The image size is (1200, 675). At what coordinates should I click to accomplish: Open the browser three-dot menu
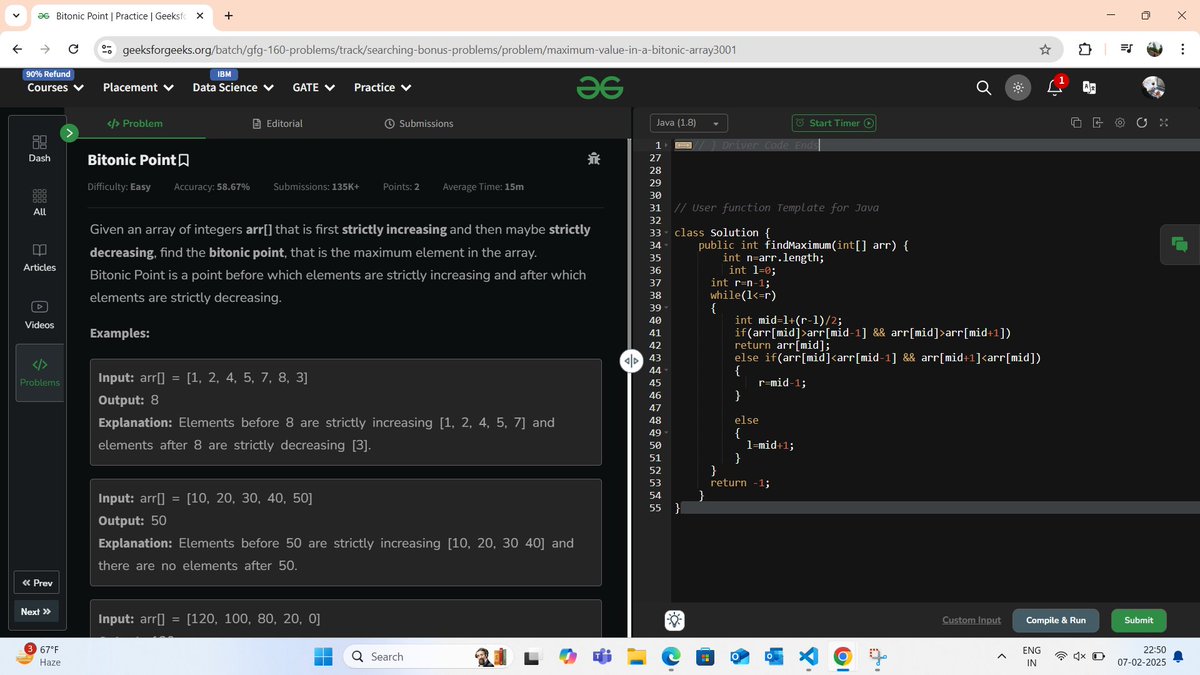point(1182,50)
